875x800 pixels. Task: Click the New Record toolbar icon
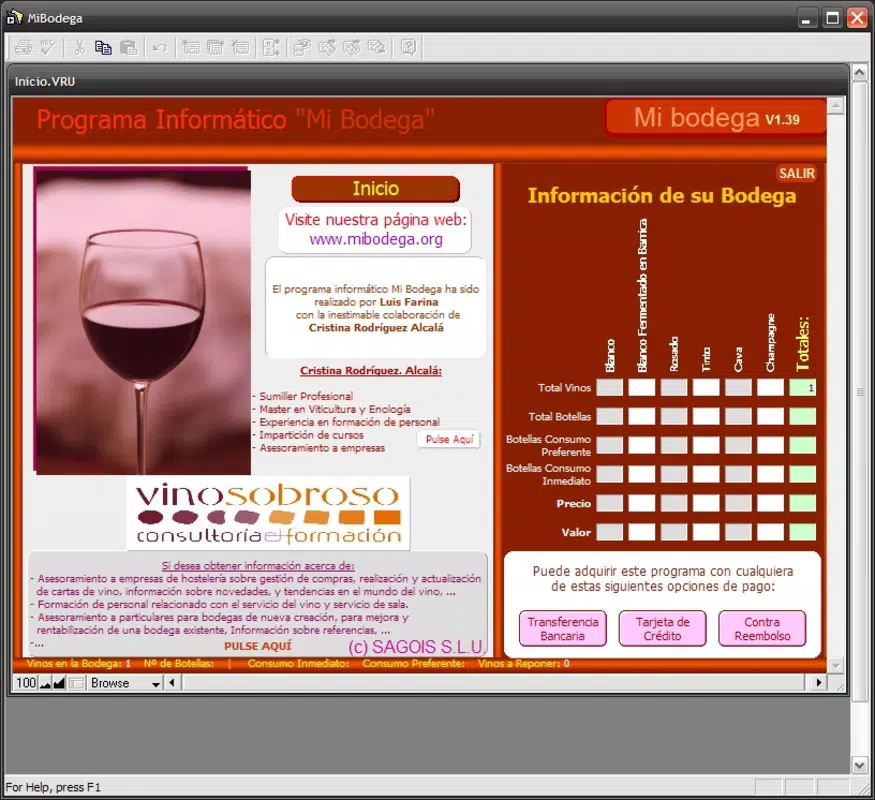click(x=191, y=48)
